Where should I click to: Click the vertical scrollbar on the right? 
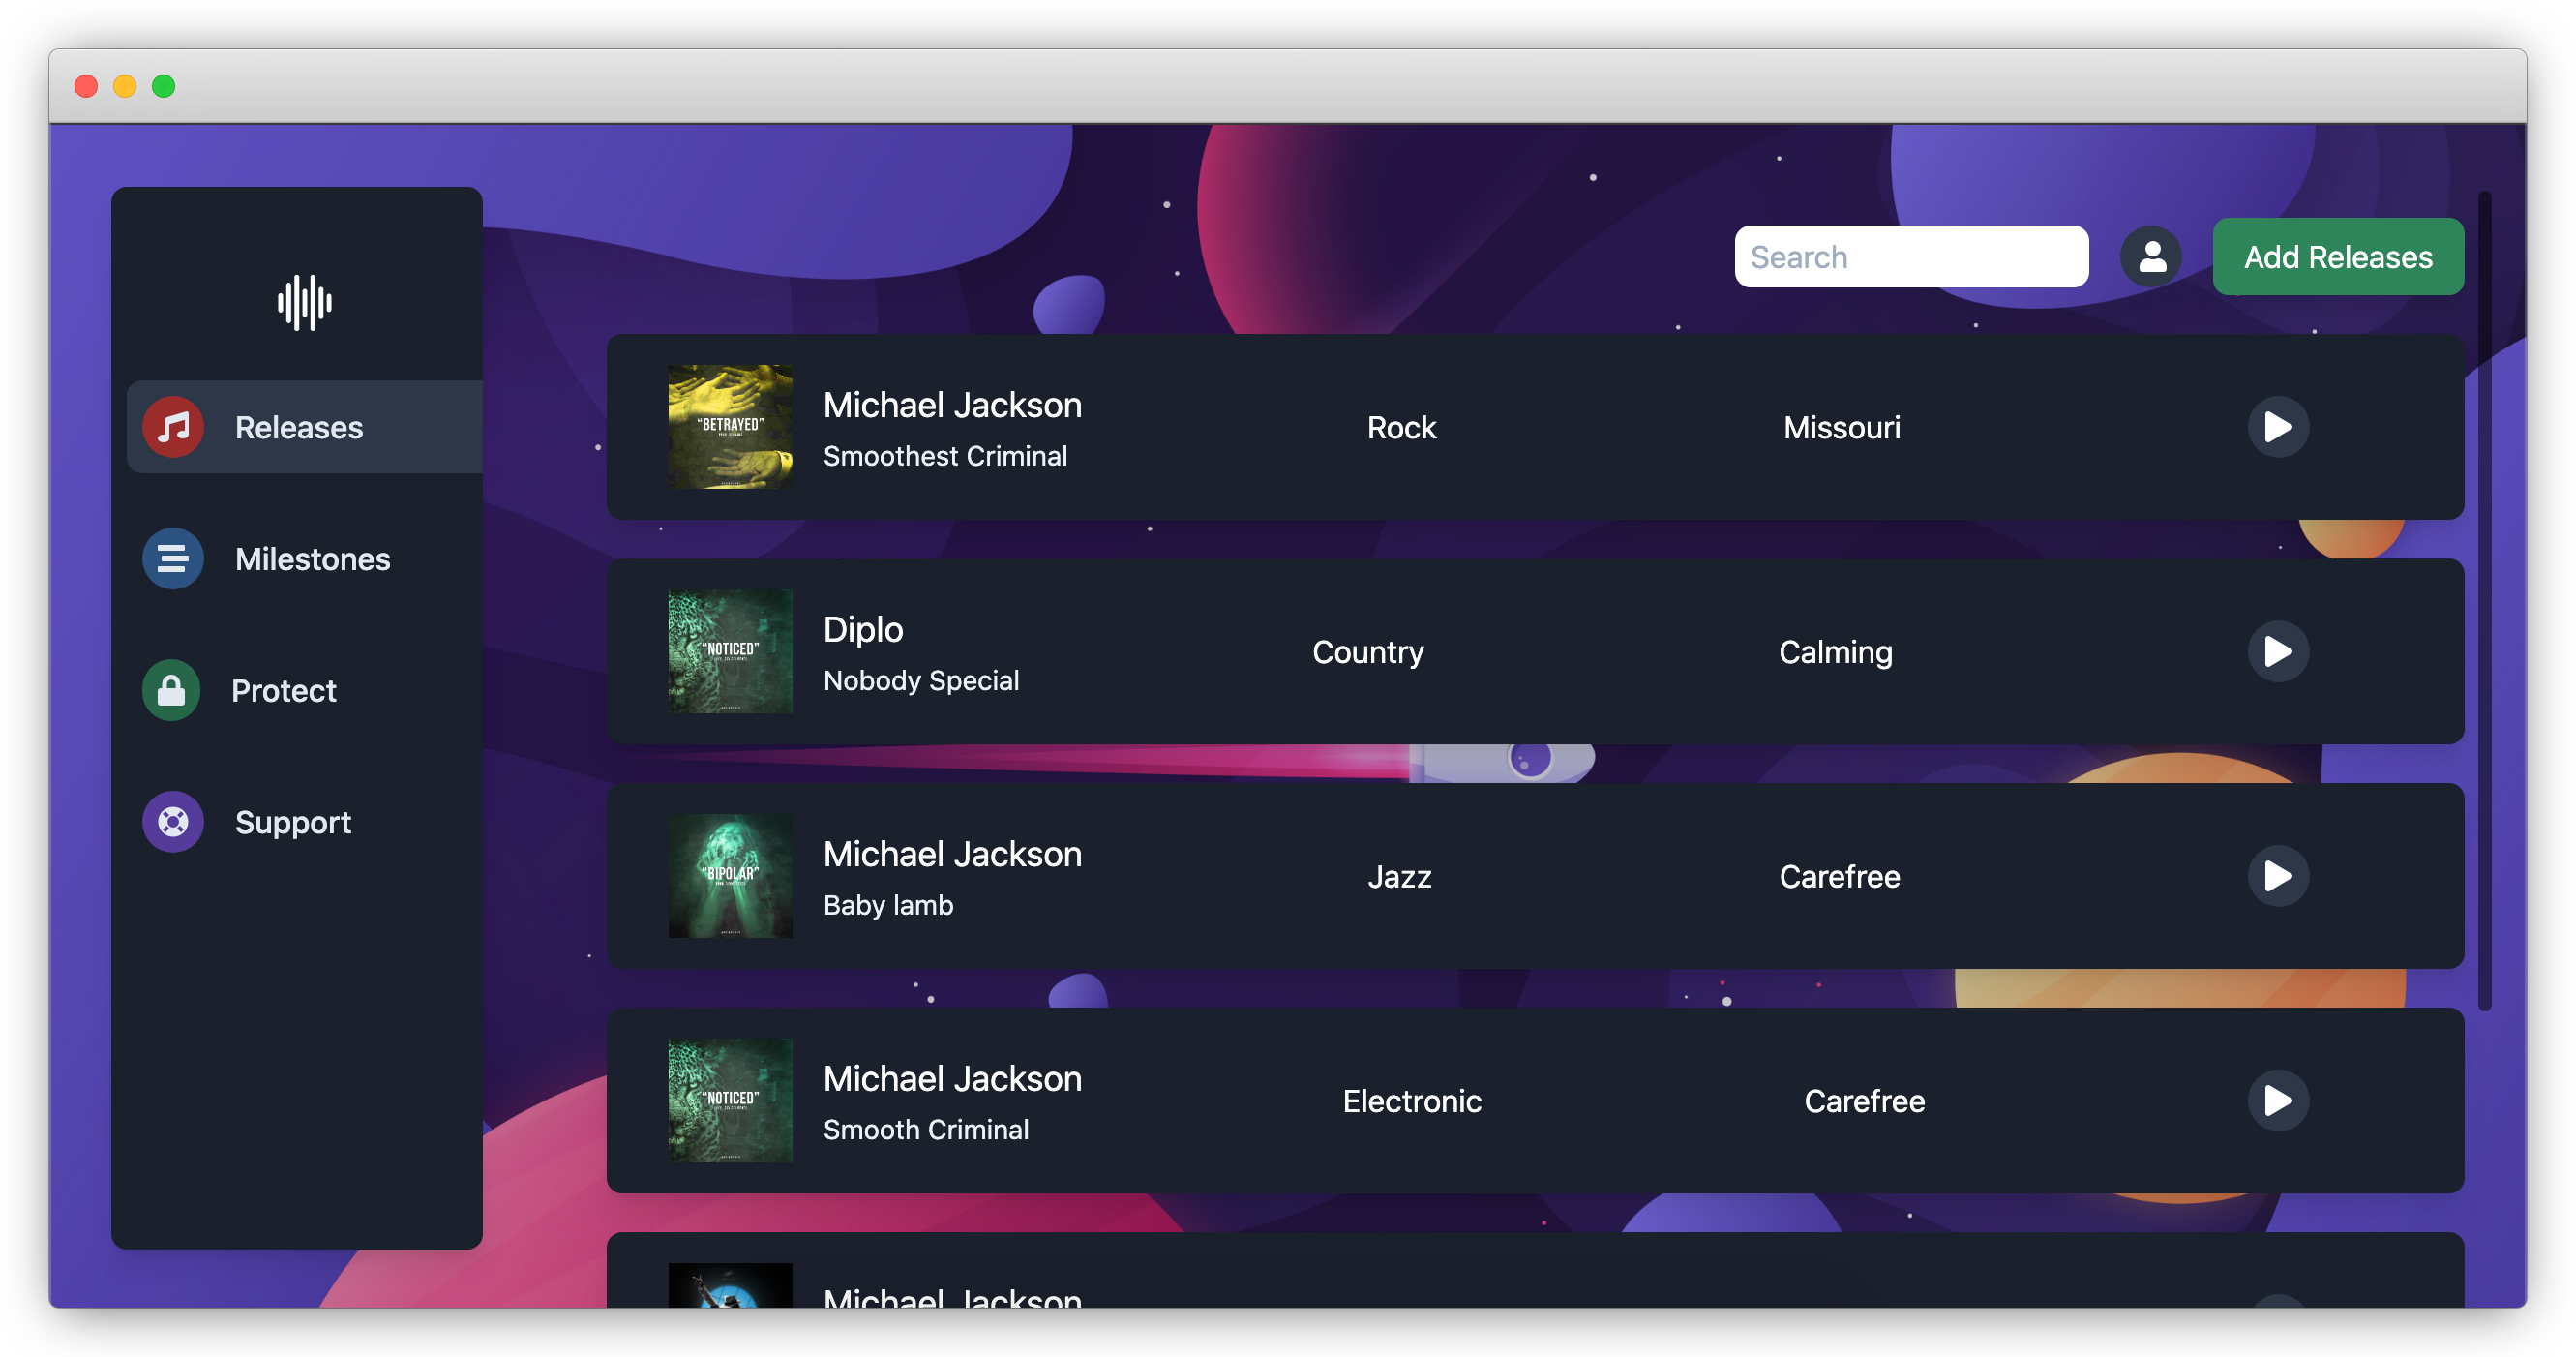2484,600
